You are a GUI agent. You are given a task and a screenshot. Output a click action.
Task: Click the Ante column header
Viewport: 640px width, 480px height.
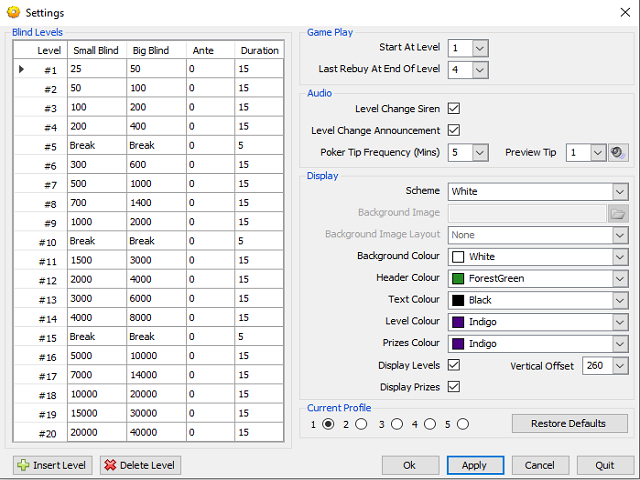coord(211,50)
